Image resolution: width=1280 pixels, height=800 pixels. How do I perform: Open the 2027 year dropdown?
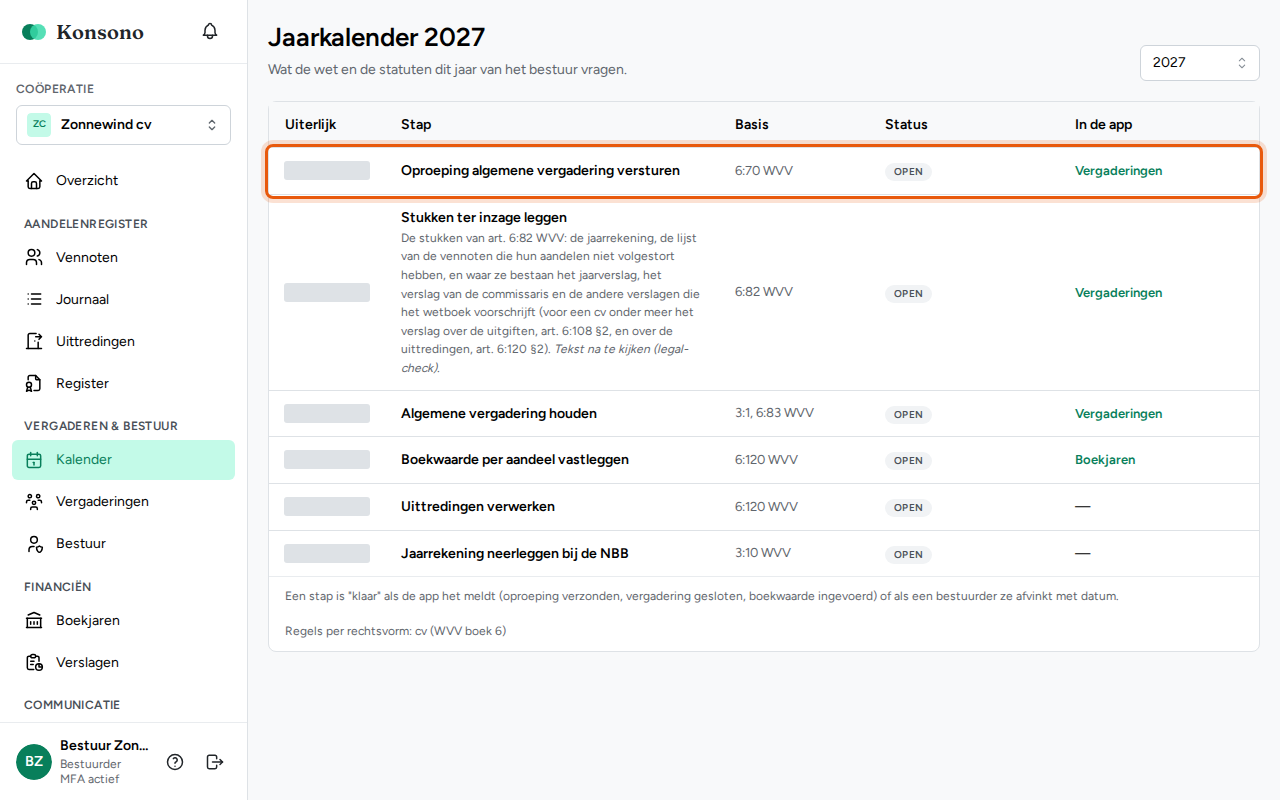(1200, 62)
